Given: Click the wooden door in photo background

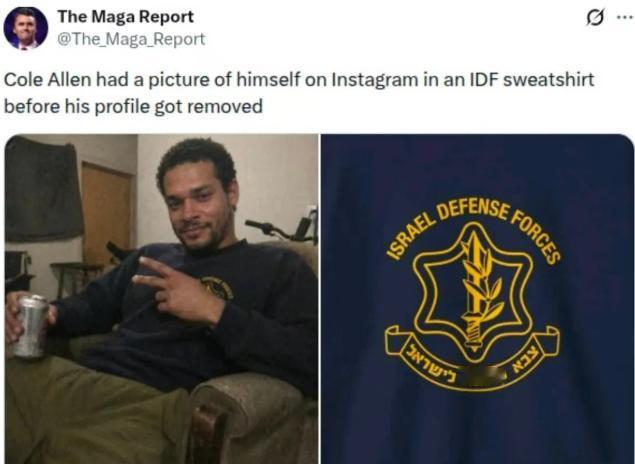Looking at the screenshot, I should pos(107,212).
